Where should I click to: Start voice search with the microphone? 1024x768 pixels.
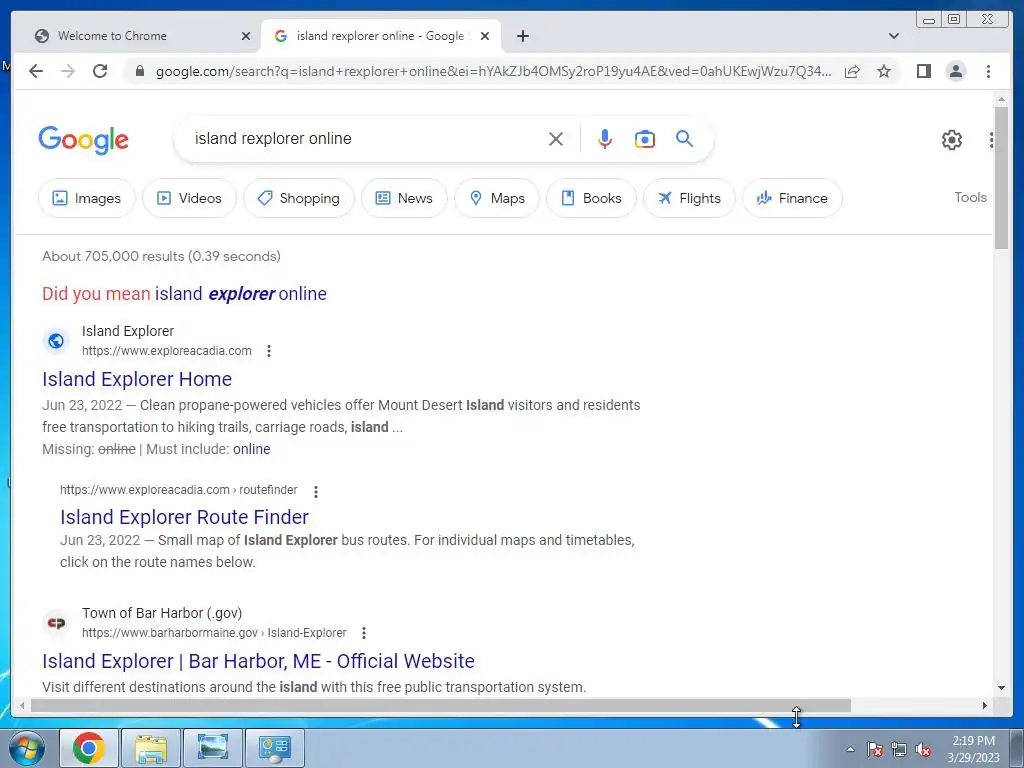pyautogui.click(x=605, y=138)
